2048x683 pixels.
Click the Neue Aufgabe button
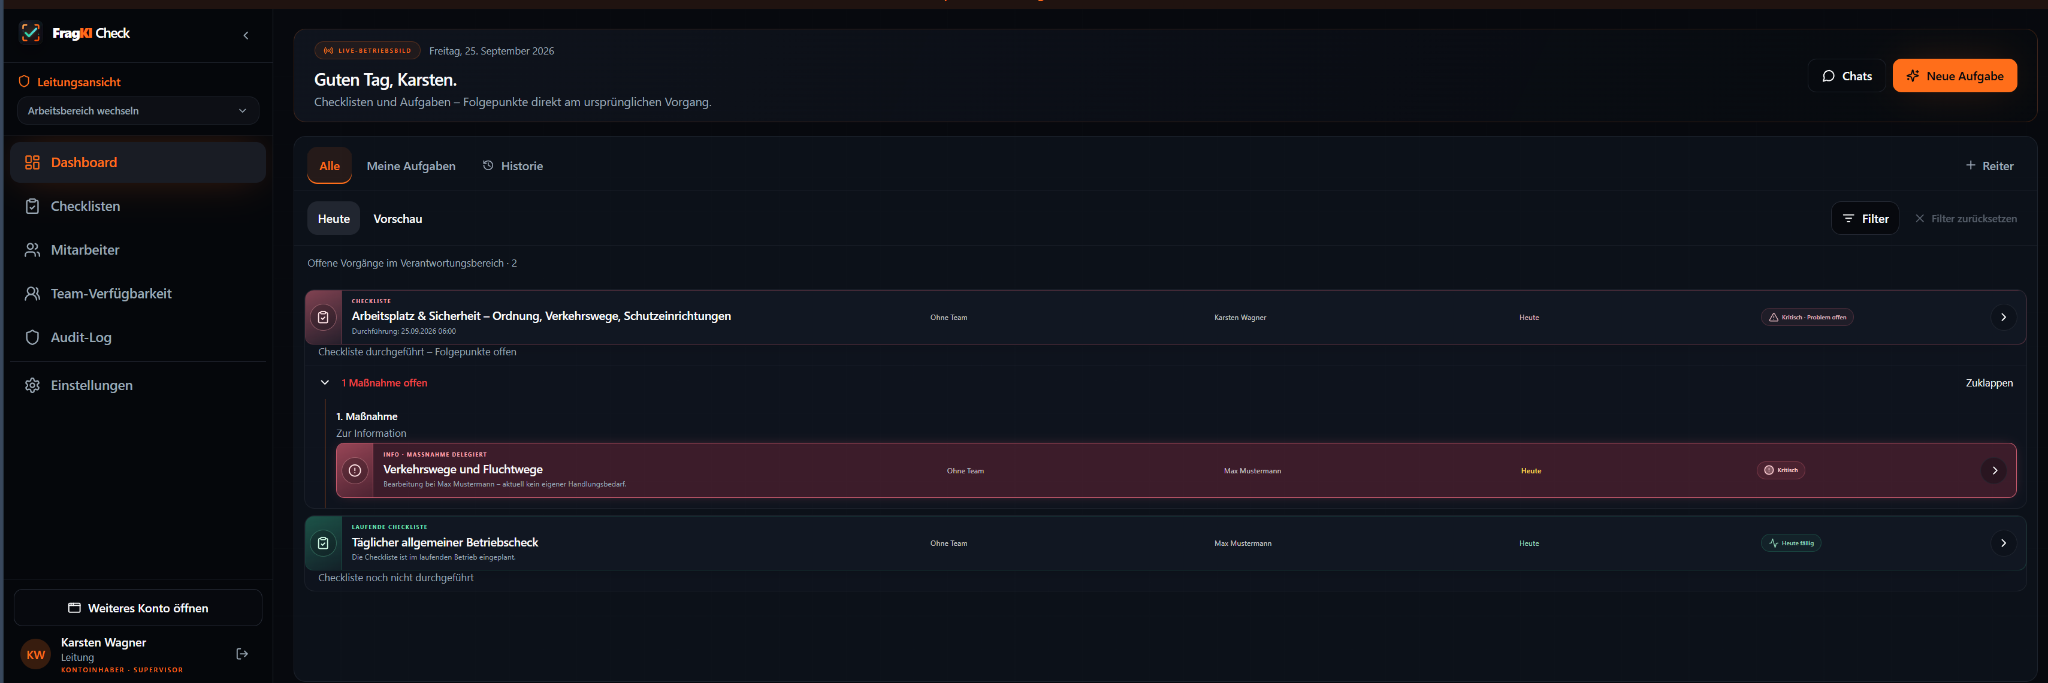[1955, 76]
